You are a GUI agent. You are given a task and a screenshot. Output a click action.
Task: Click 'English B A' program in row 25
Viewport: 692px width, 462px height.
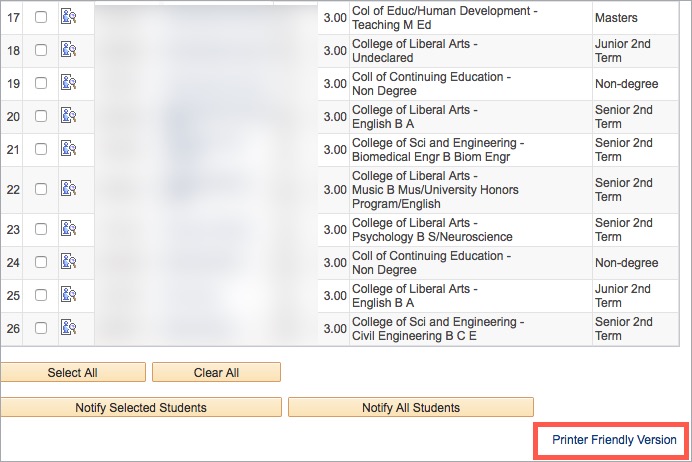pos(383,303)
